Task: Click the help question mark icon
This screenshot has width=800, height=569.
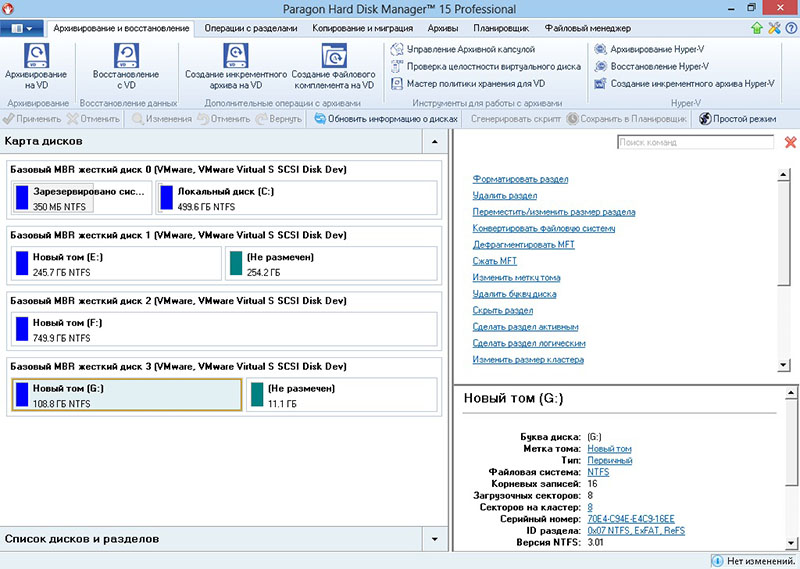Action: pos(790,28)
